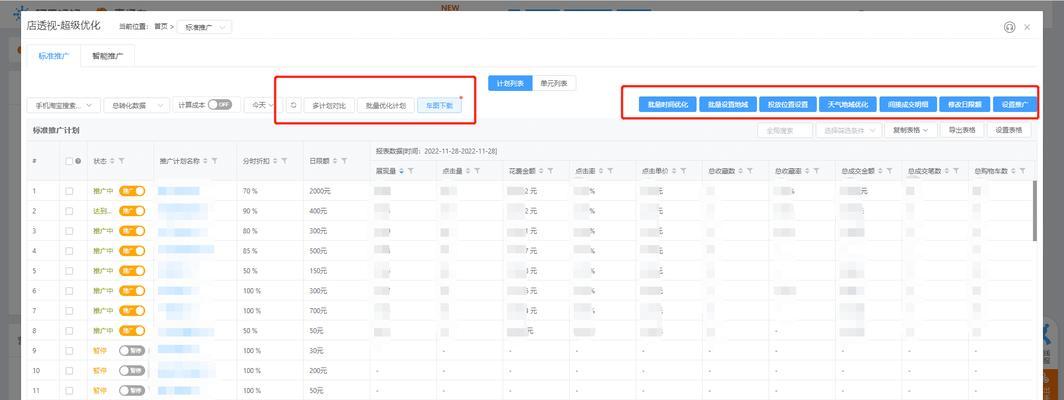This screenshot has width=1064, height=400.
Task: Click the 批量优化计划 button
Action: click(385, 105)
